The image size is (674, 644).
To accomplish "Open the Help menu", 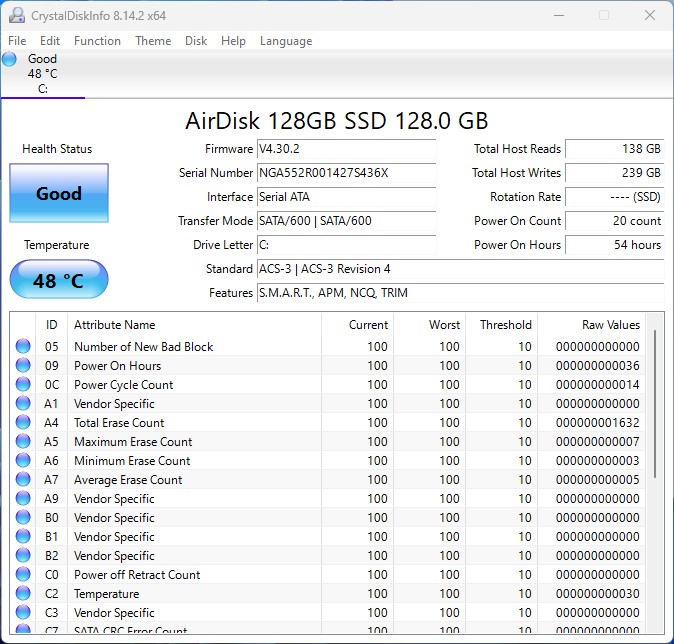I will [x=233, y=41].
